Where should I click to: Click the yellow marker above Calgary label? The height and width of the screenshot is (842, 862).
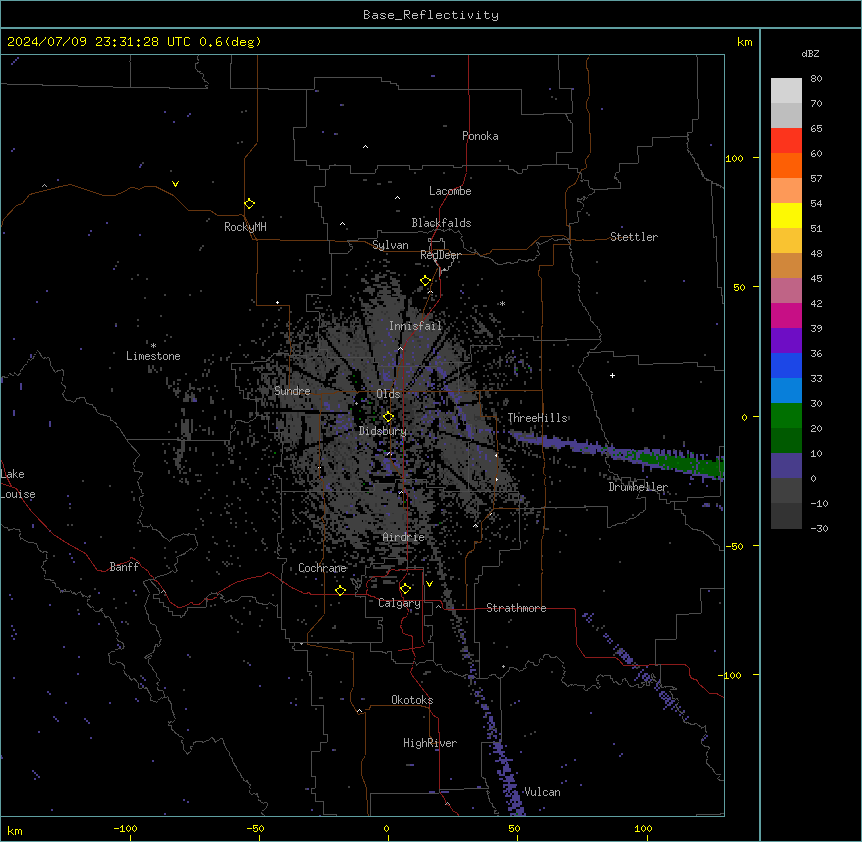pos(405,589)
